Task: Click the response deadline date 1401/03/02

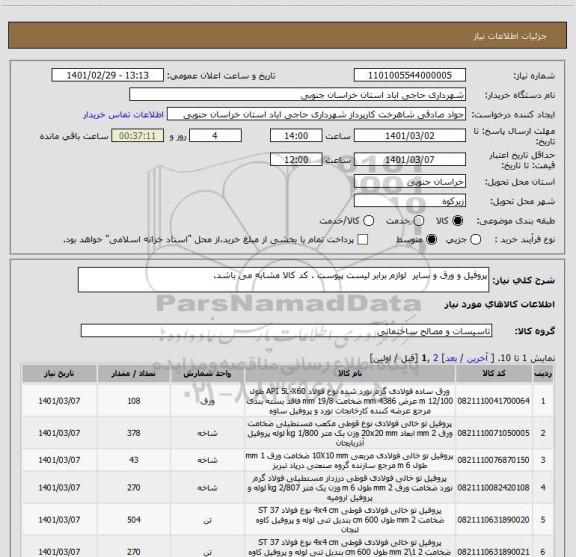Action: tap(410, 136)
